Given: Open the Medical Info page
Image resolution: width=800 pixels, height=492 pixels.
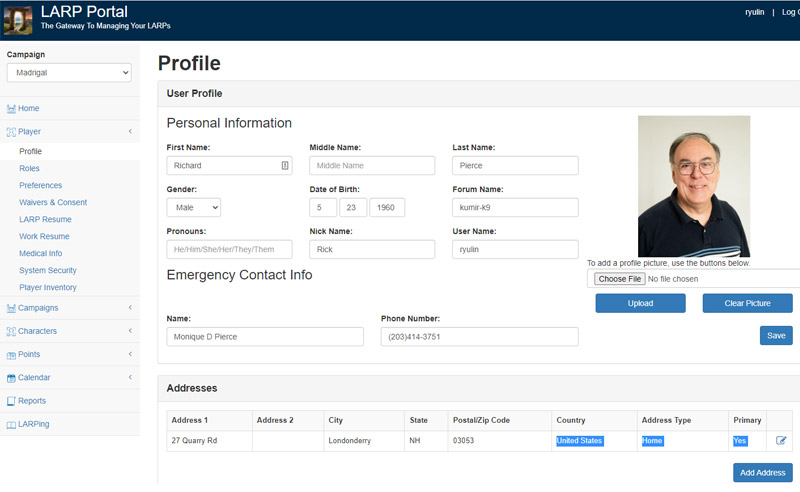Looking at the screenshot, I should pyautogui.click(x=40, y=253).
